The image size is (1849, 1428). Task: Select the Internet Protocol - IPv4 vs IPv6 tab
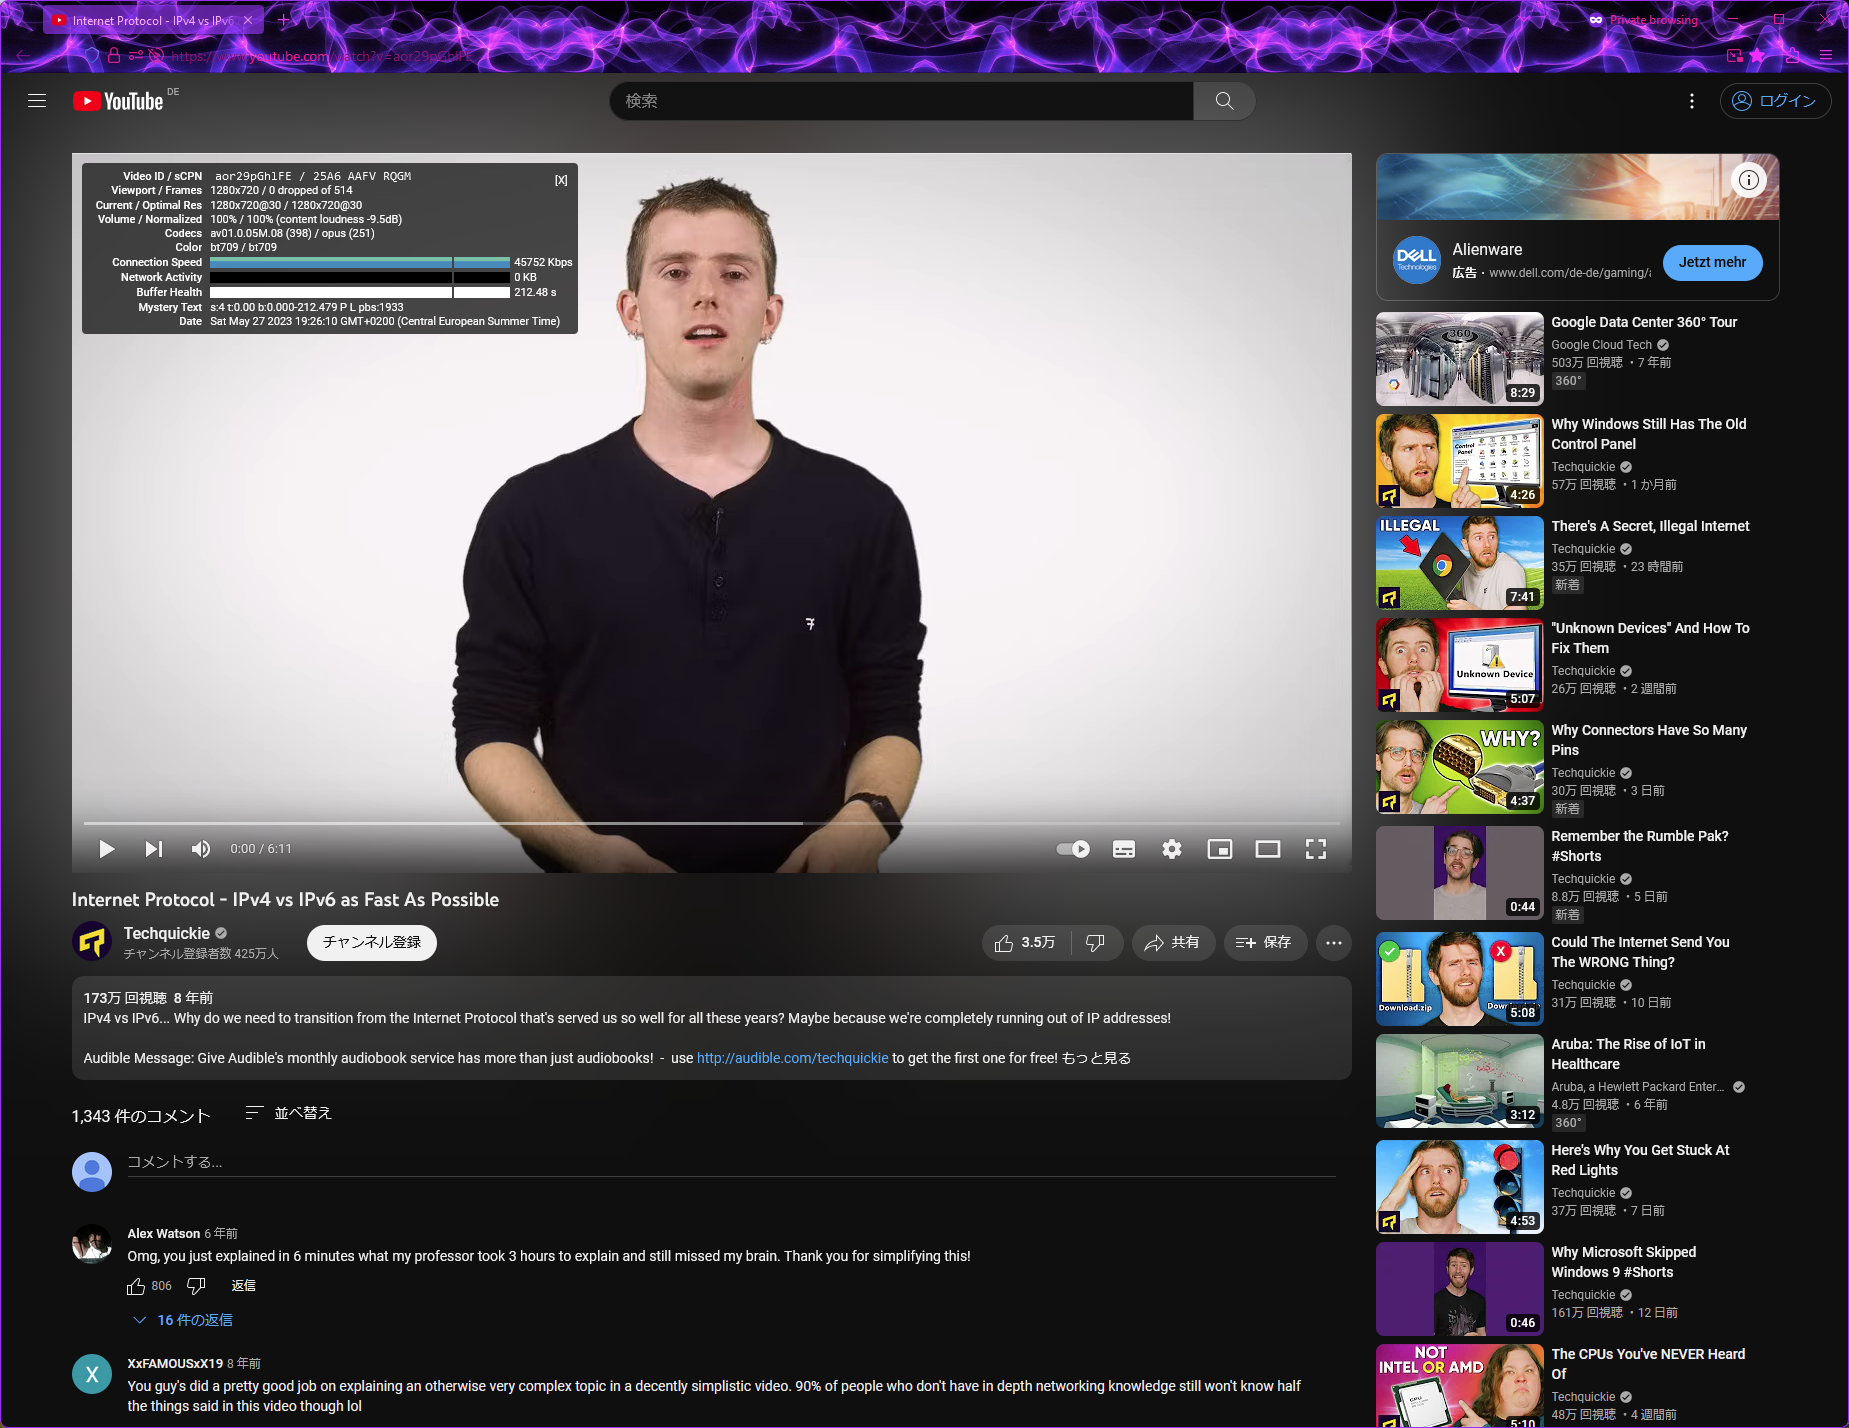point(152,20)
